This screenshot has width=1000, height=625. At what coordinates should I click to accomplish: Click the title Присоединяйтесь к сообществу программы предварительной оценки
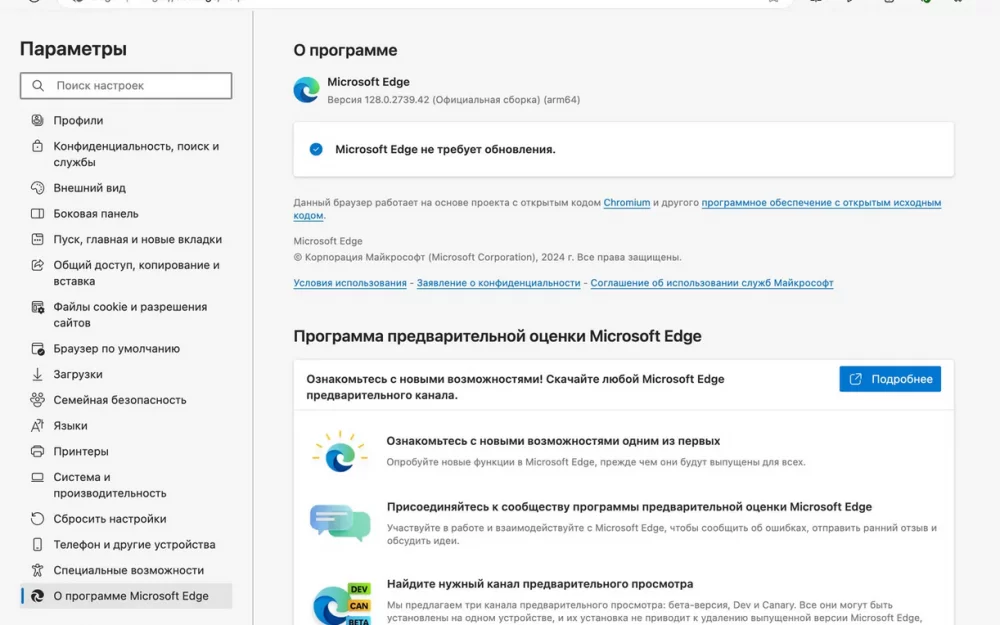[x=629, y=506]
